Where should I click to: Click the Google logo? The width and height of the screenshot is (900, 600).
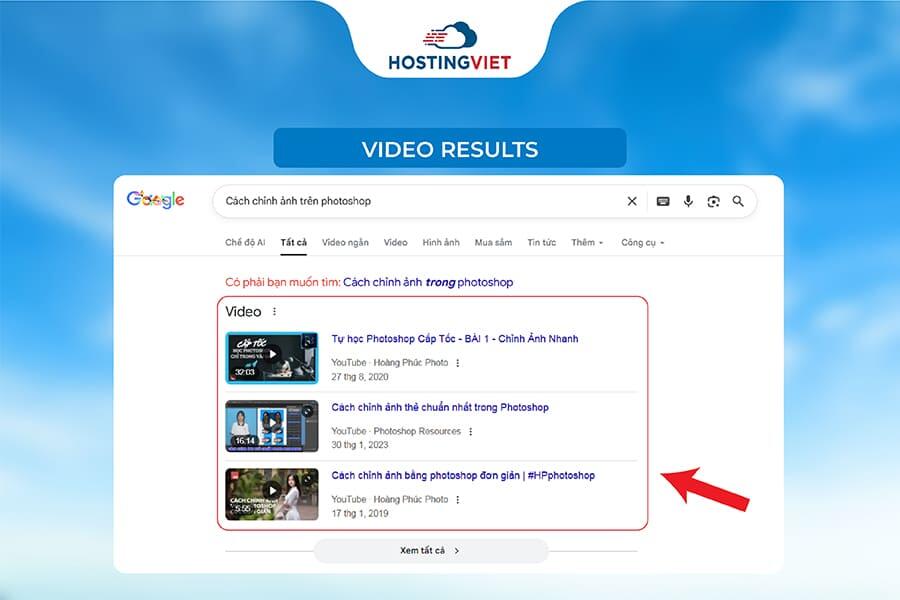click(x=155, y=200)
